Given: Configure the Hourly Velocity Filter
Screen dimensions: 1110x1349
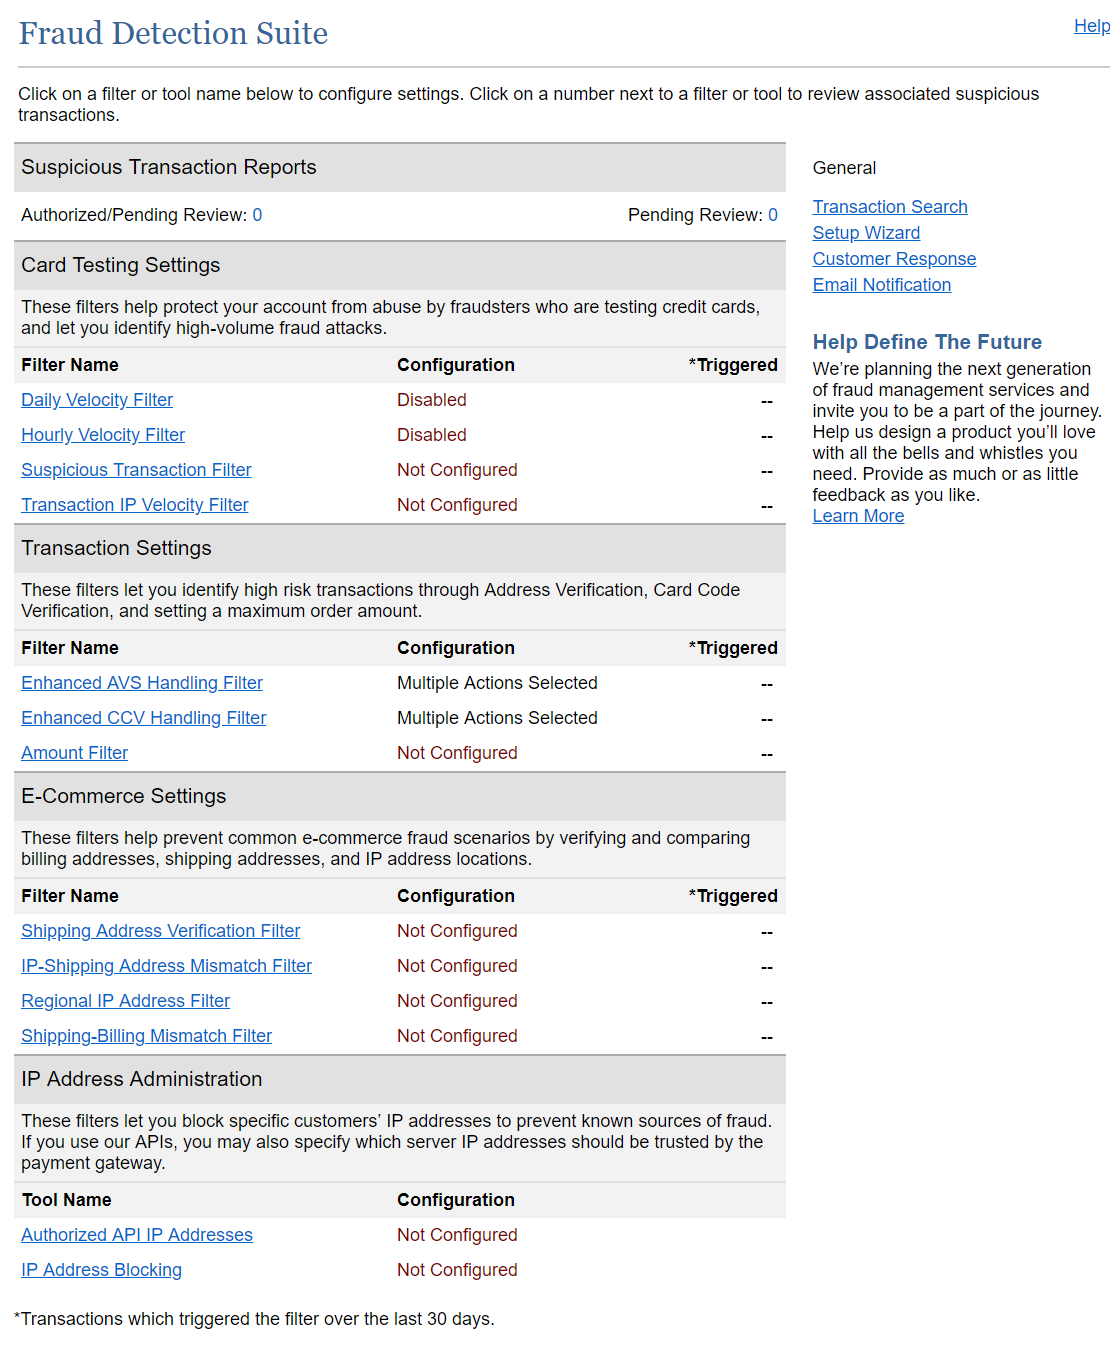Looking at the screenshot, I should tap(103, 435).
